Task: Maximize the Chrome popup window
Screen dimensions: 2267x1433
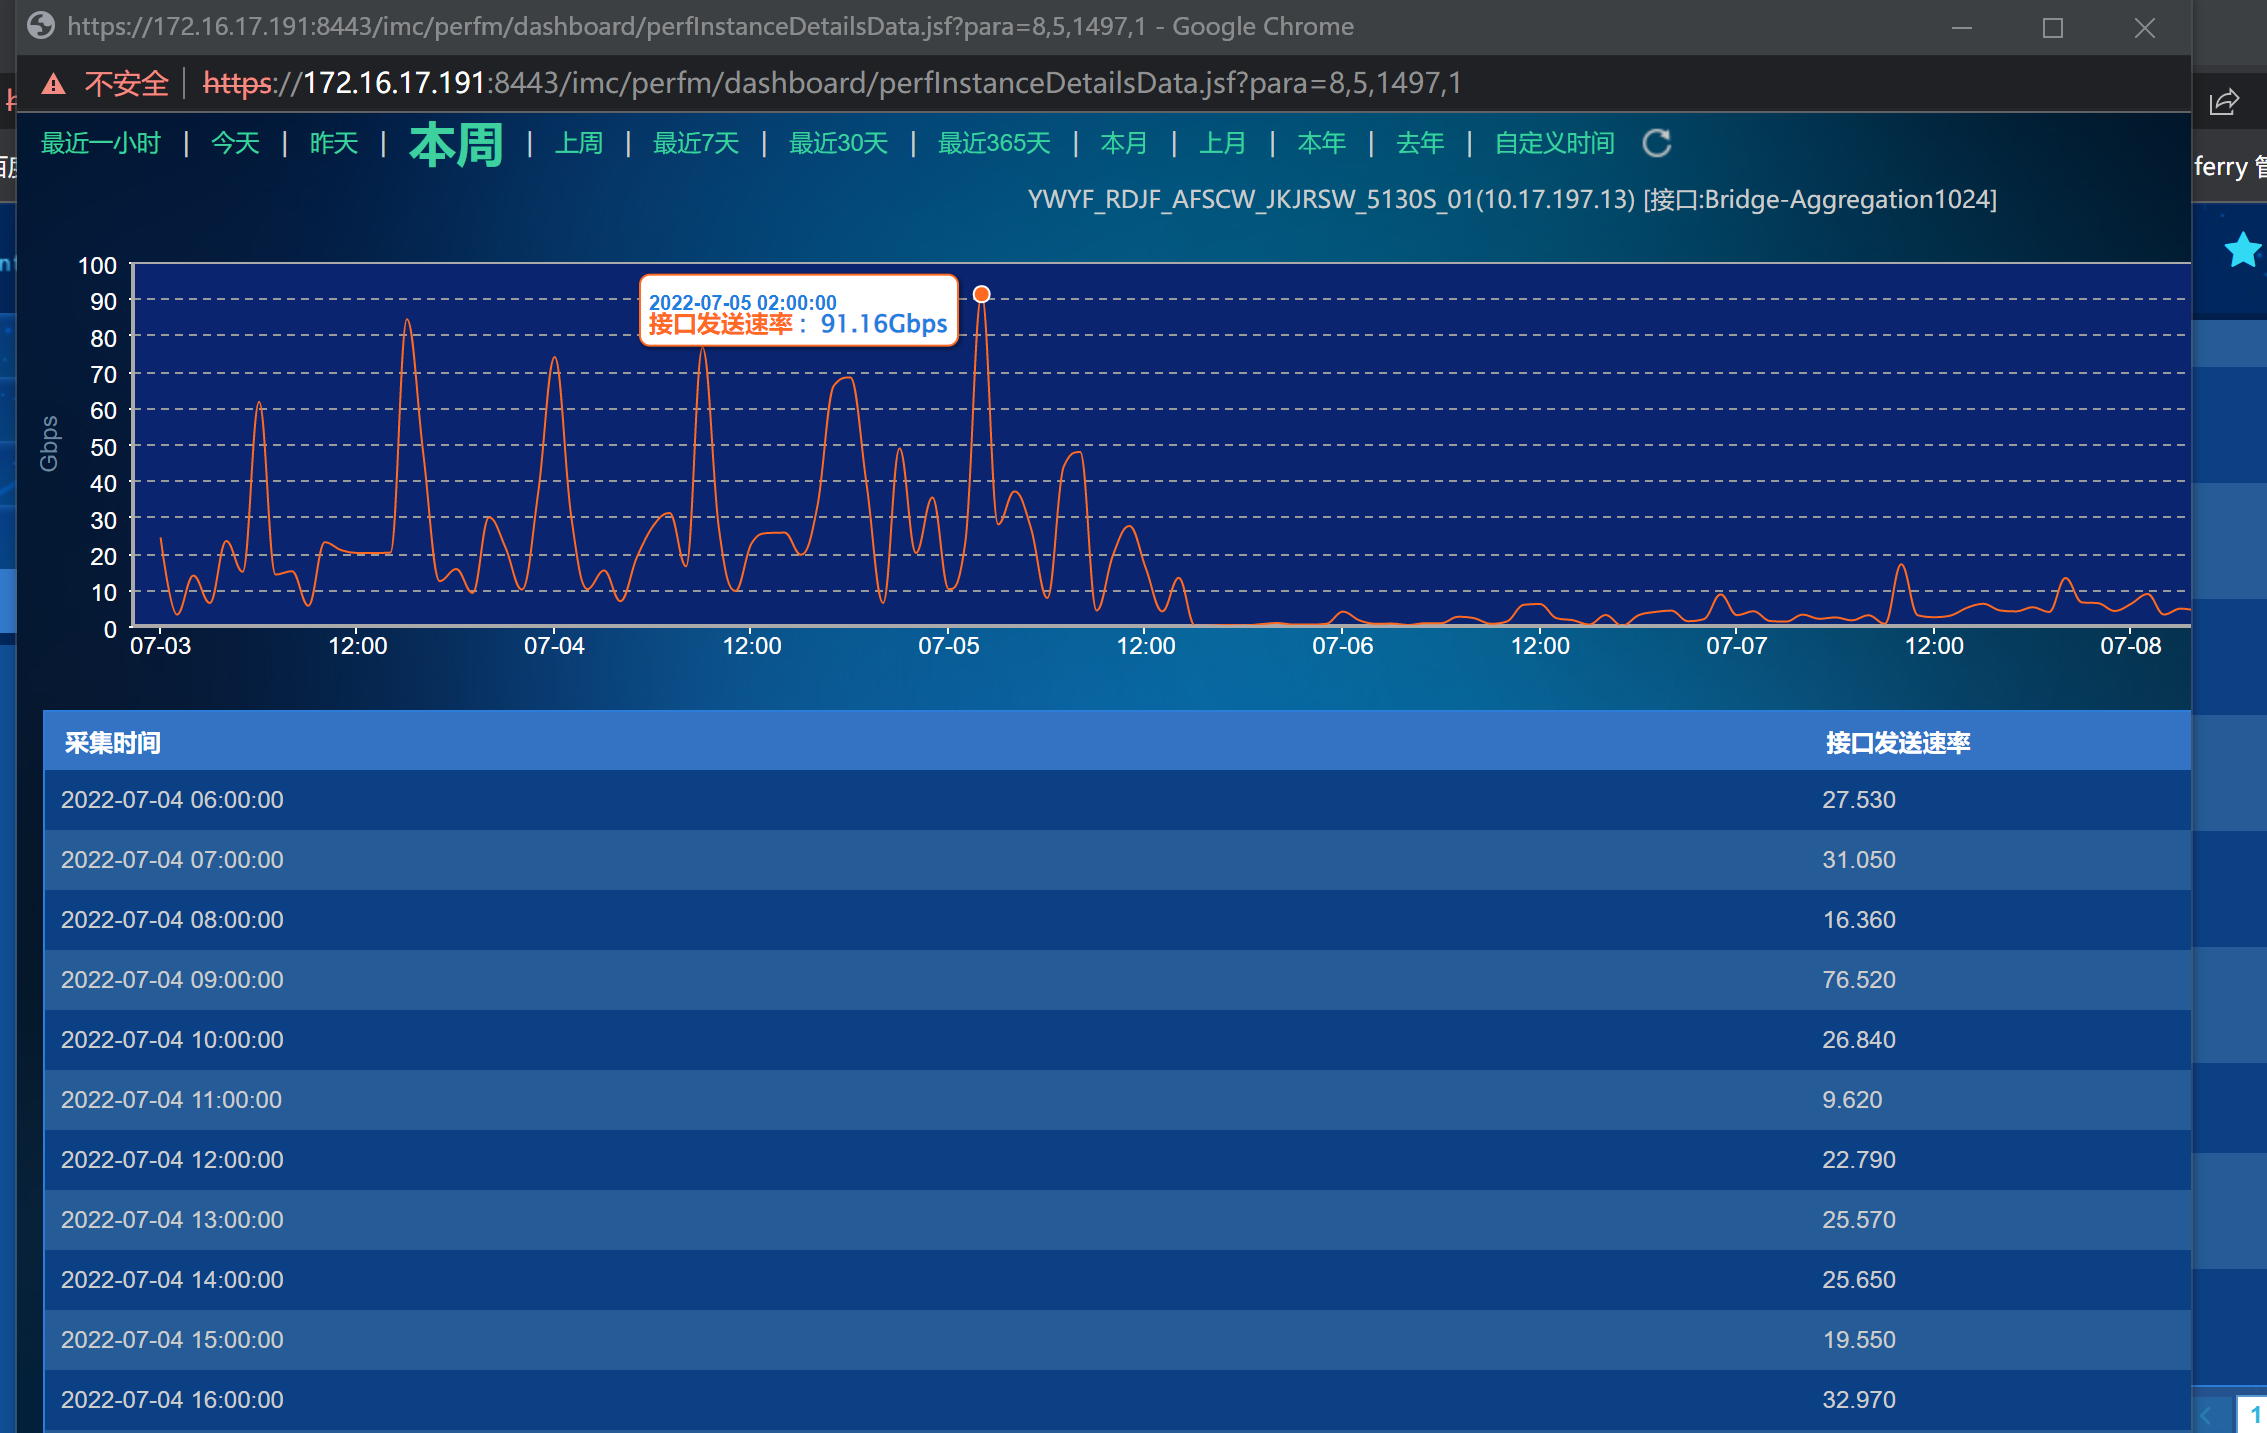Action: coord(2052,28)
